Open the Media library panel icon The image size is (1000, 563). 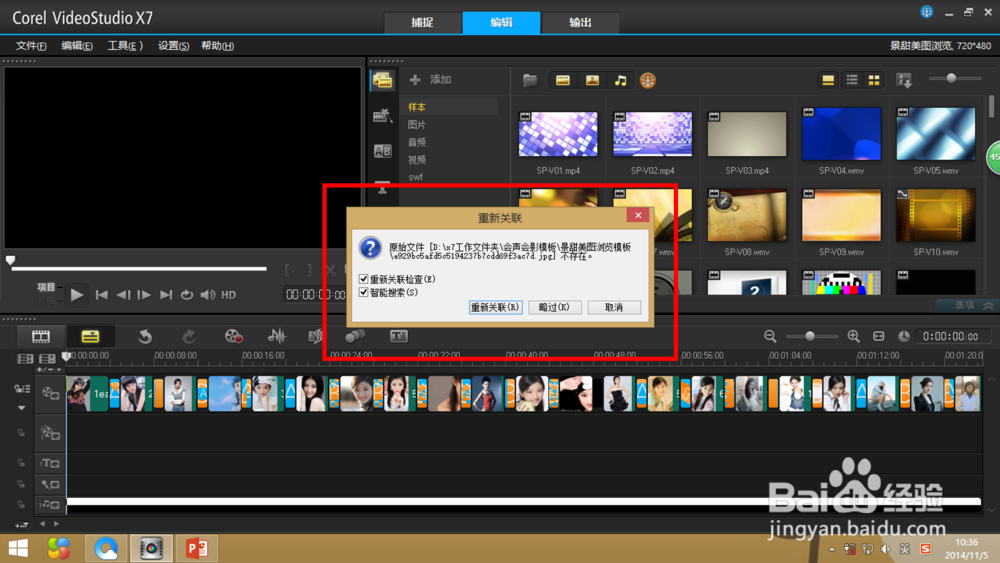[382, 80]
